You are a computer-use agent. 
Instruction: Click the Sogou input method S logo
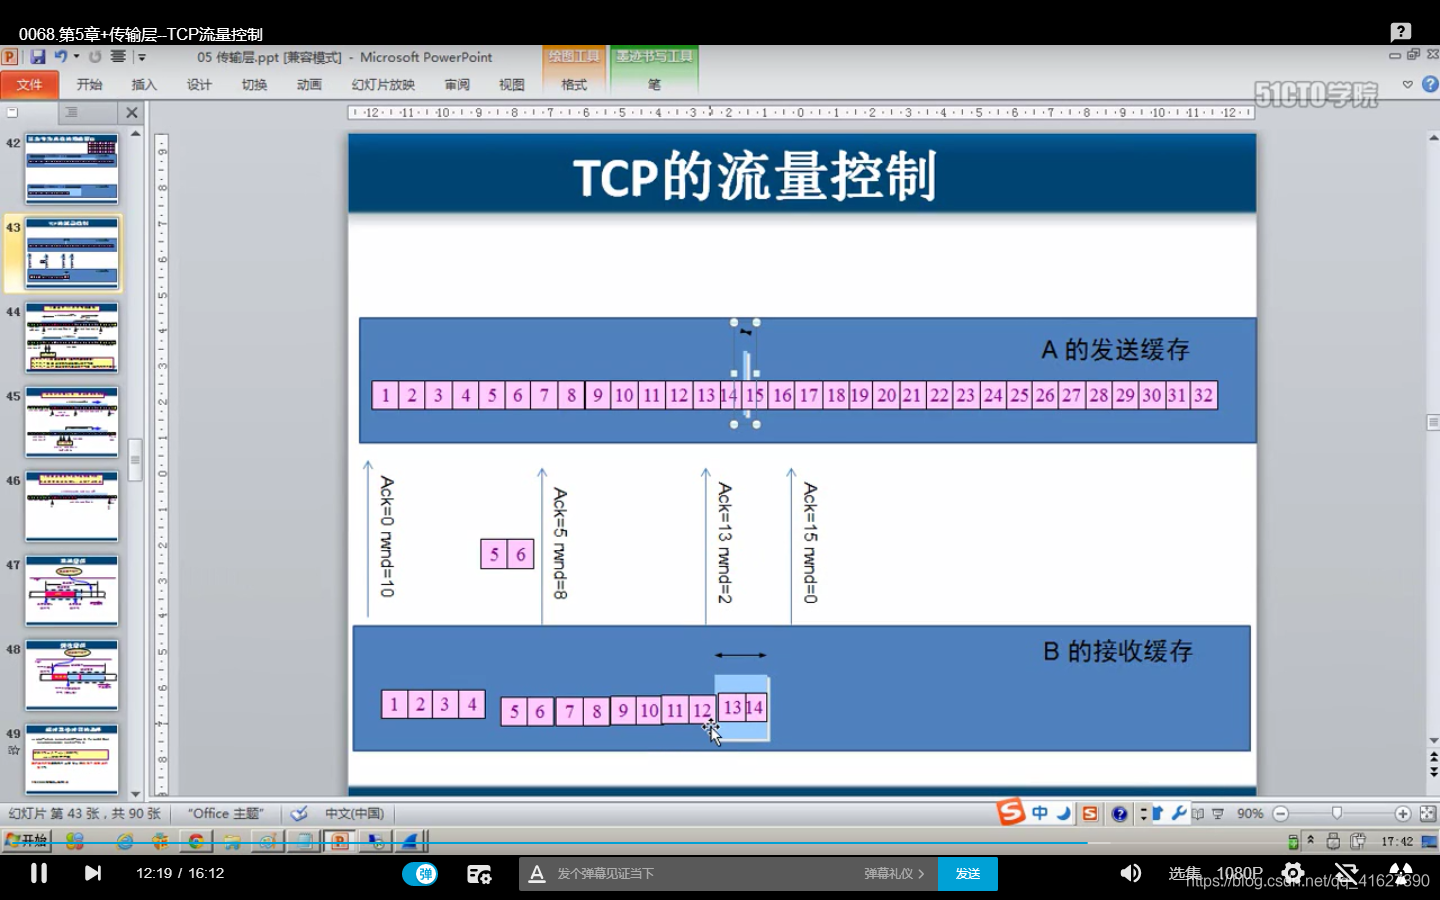click(1011, 811)
